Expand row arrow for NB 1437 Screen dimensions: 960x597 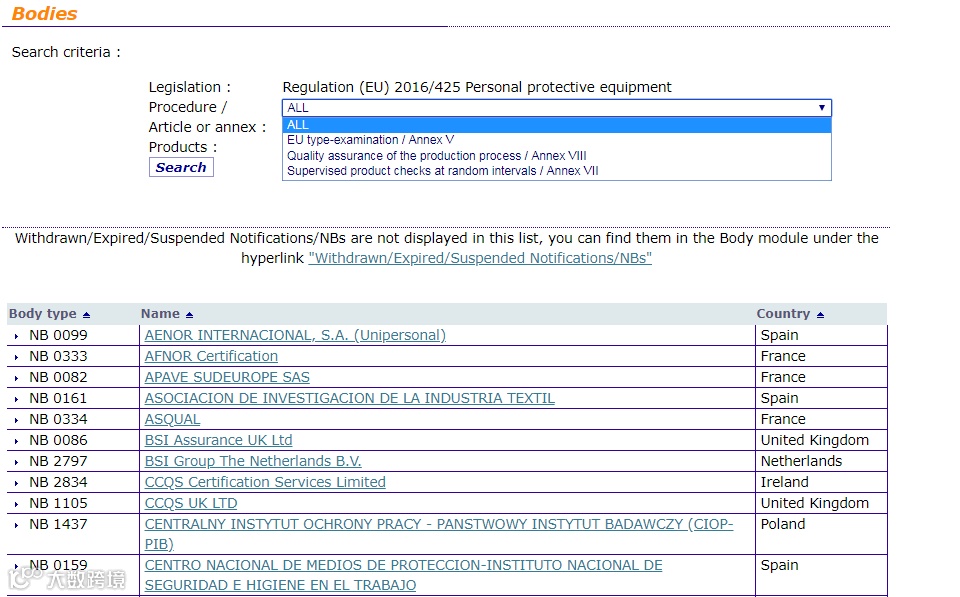pyautogui.click(x=17, y=525)
